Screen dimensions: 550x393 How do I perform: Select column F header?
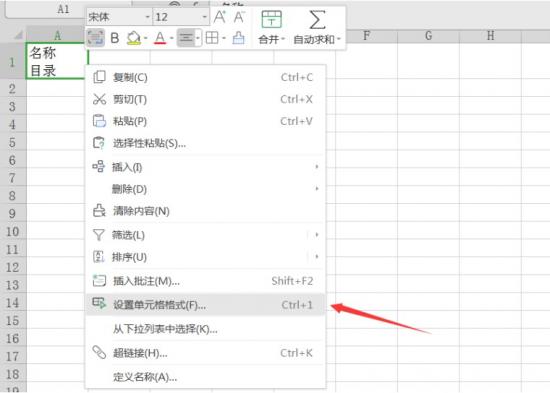(367, 35)
